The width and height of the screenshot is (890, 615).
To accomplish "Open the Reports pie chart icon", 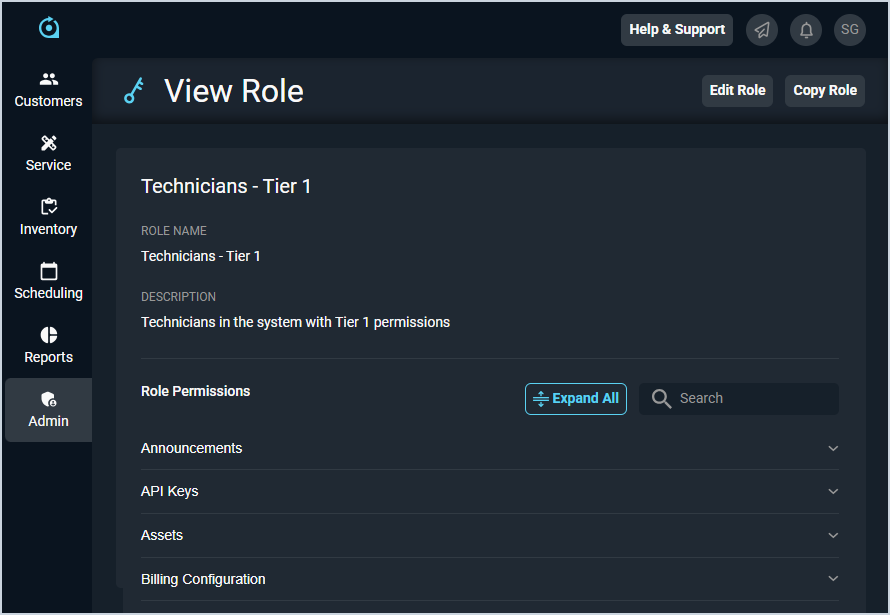I will (49, 335).
